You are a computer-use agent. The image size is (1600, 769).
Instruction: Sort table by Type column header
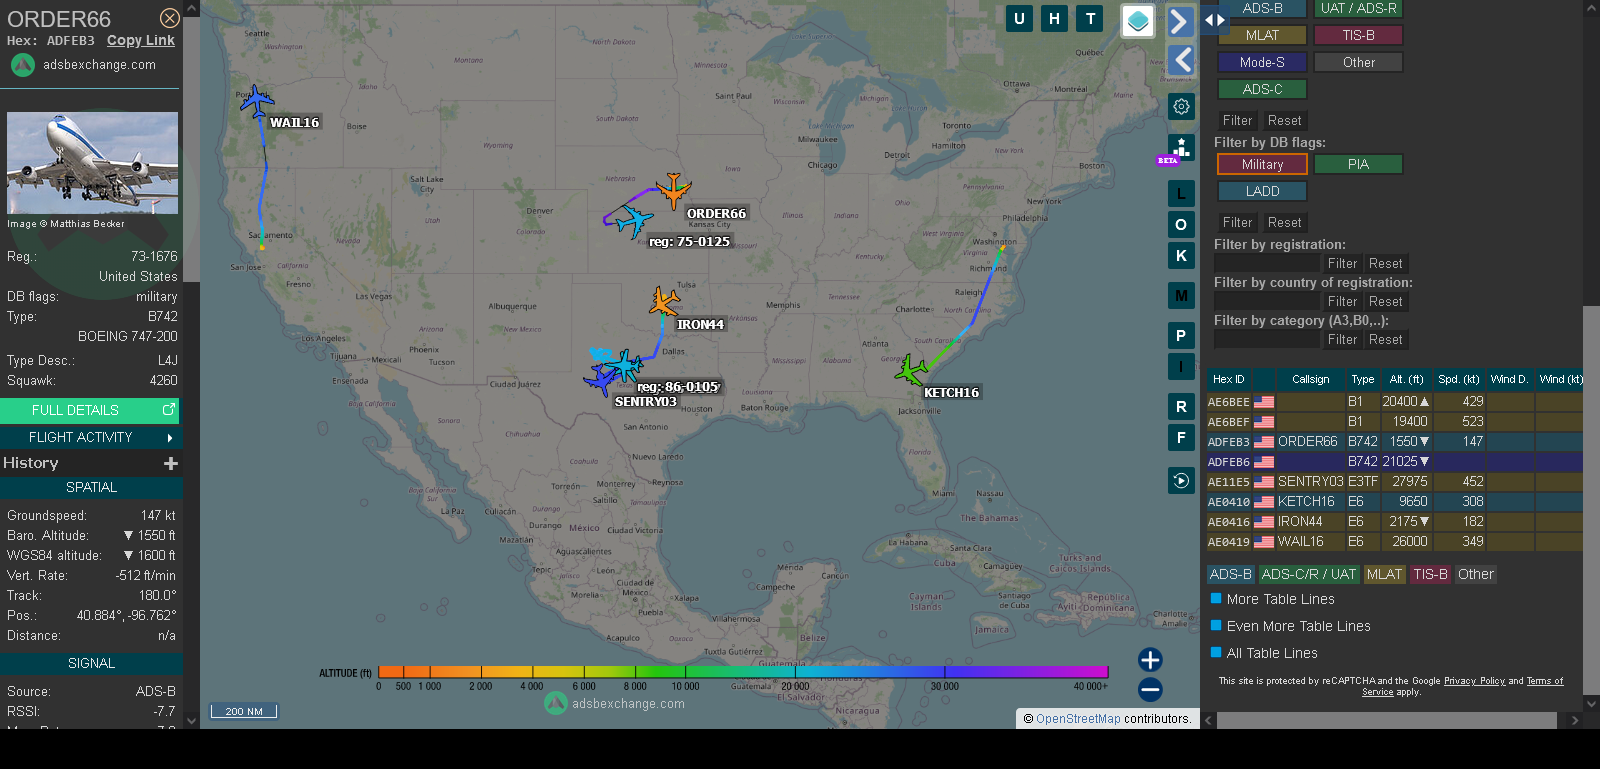coord(1362,379)
